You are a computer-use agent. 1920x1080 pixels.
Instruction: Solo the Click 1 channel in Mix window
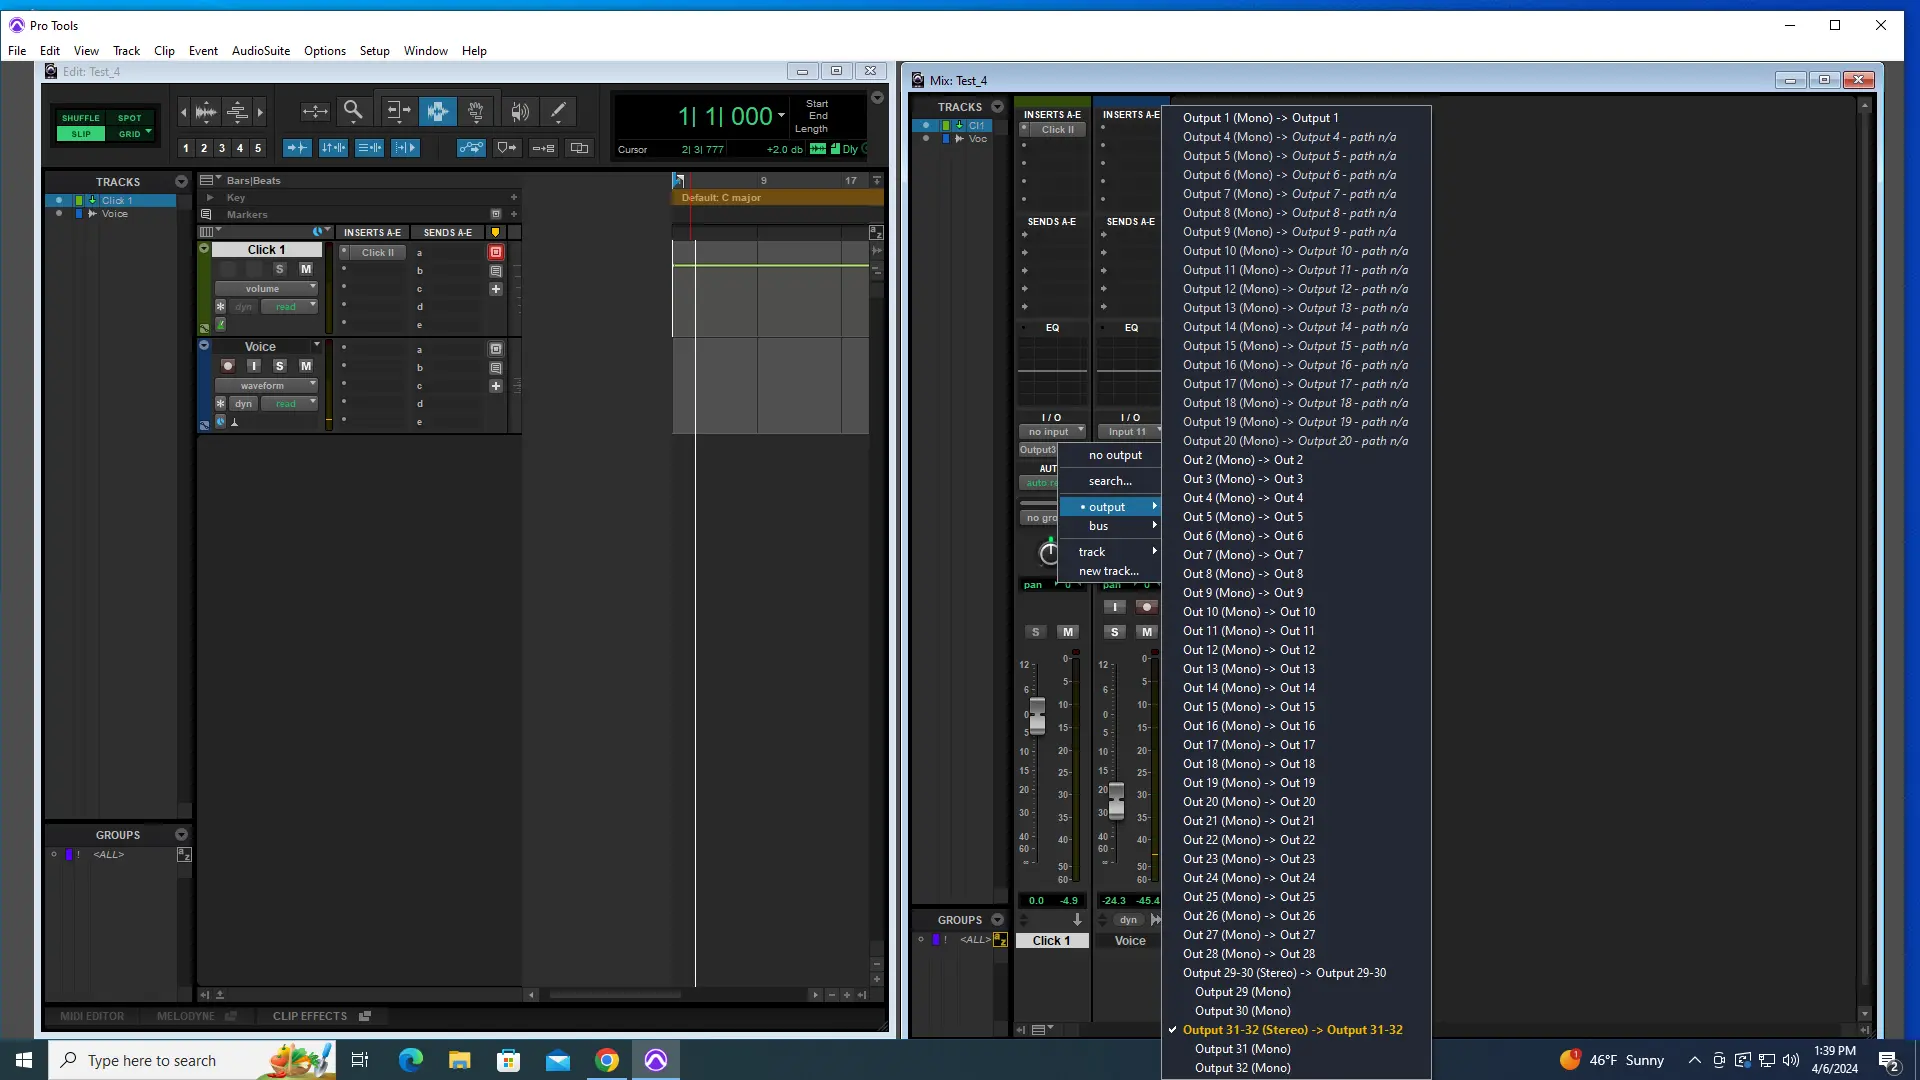click(x=1035, y=632)
